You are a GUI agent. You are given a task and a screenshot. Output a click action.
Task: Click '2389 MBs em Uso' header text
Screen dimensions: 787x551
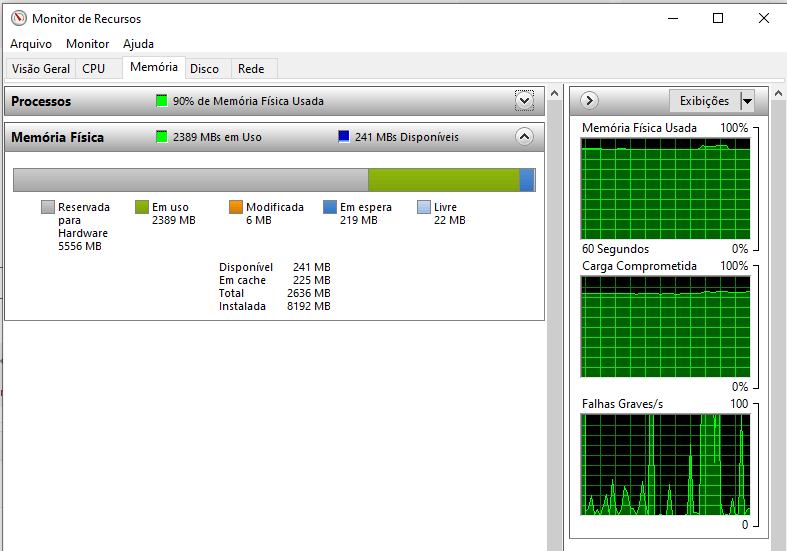[x=217, y=137]
